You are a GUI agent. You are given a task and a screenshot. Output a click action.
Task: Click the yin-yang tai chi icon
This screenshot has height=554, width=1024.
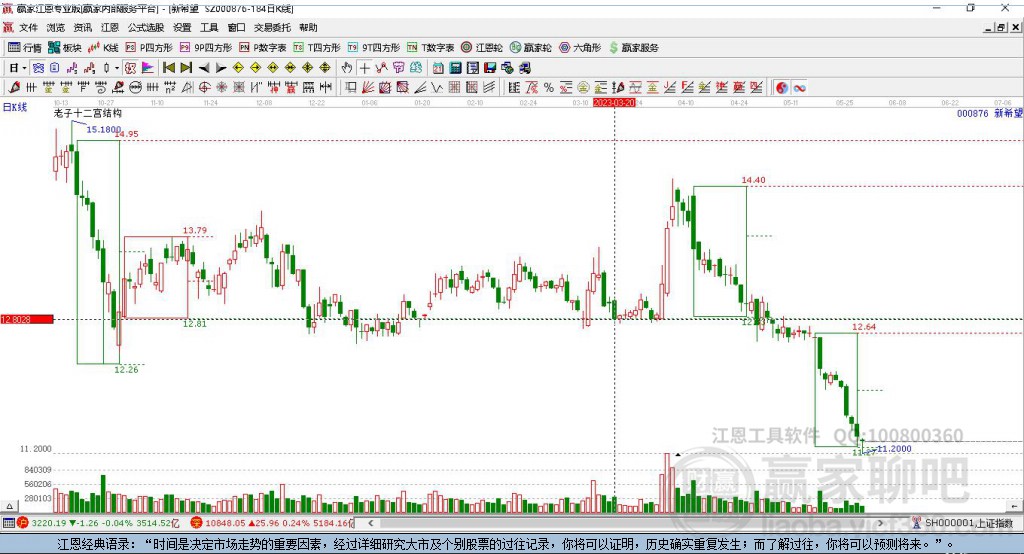782,88
